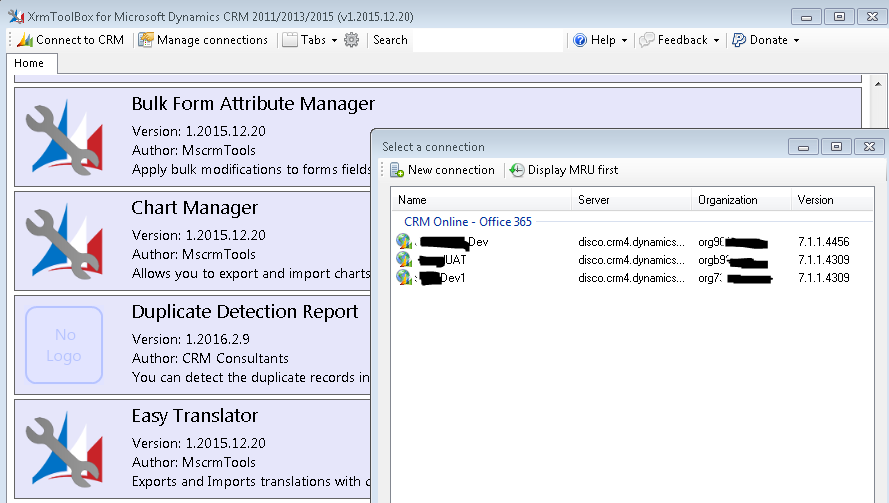Collapse the CRM Online - Office 365 group

[468, 222]
